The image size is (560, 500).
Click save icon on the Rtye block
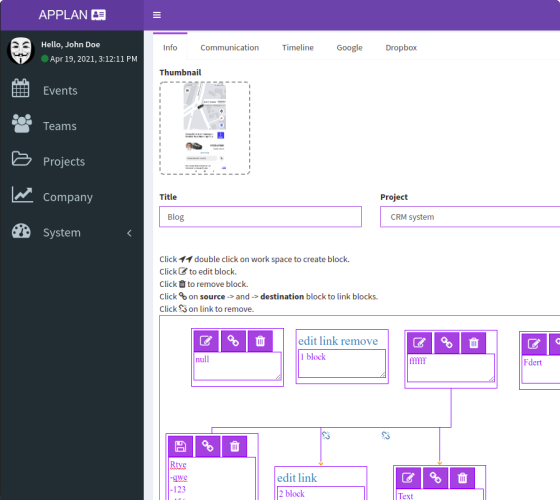pyautogui.click(x=180, y=446)
